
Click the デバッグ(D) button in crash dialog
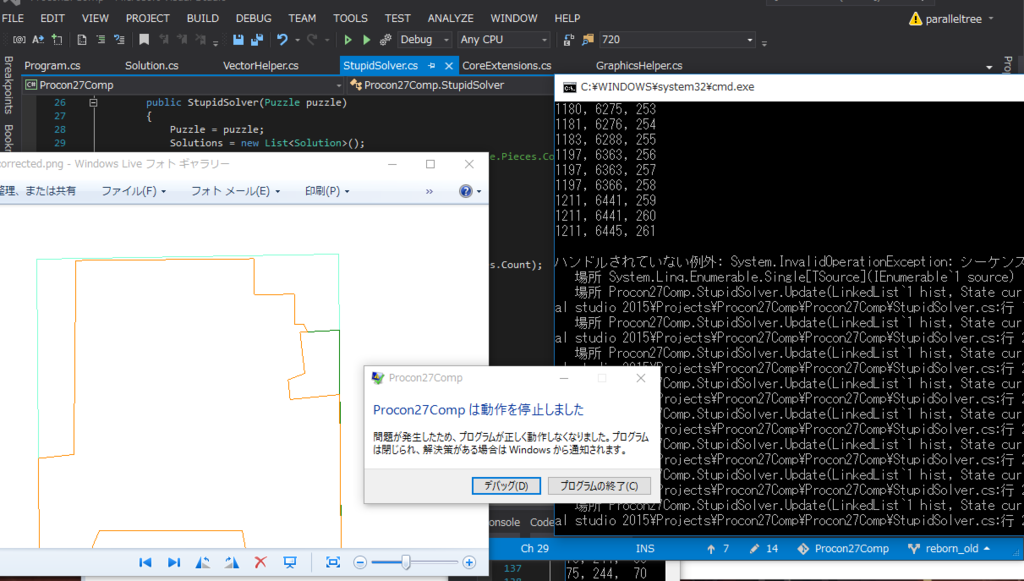click(x=506, y=486)
